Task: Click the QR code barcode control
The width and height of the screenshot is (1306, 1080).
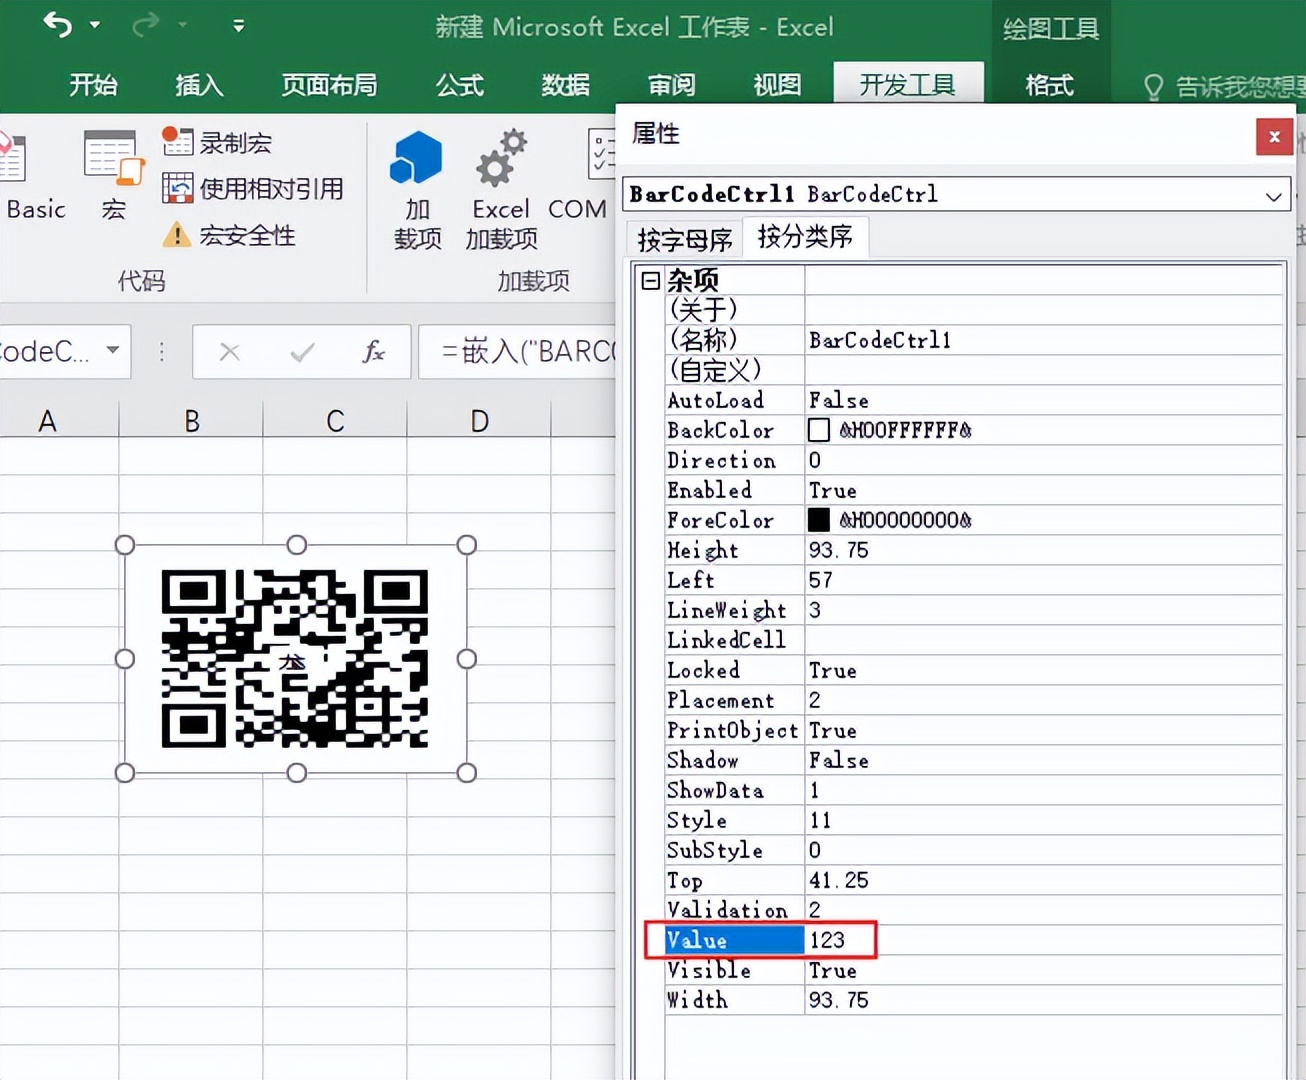Action: coord(295,658)
